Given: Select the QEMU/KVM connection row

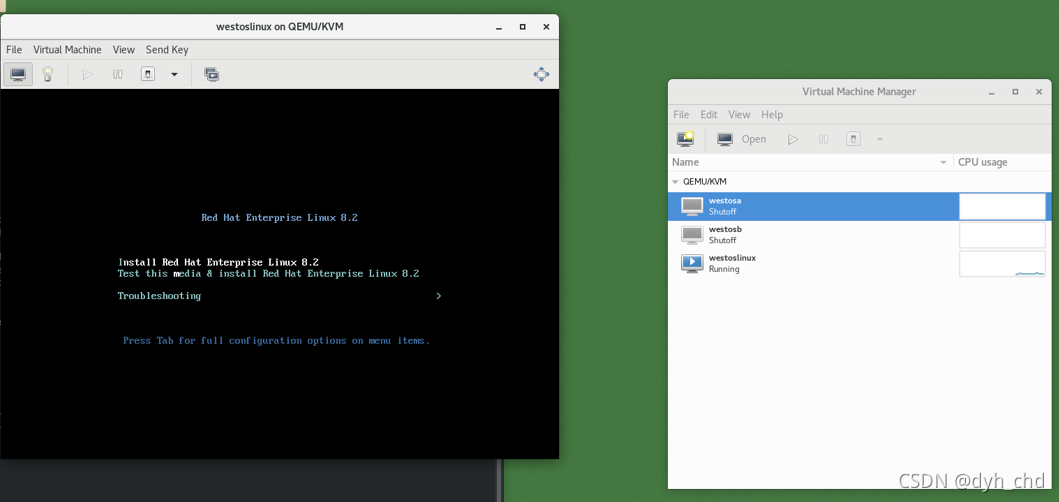Looking at the screenshot, I should click(x=860, y=182).
